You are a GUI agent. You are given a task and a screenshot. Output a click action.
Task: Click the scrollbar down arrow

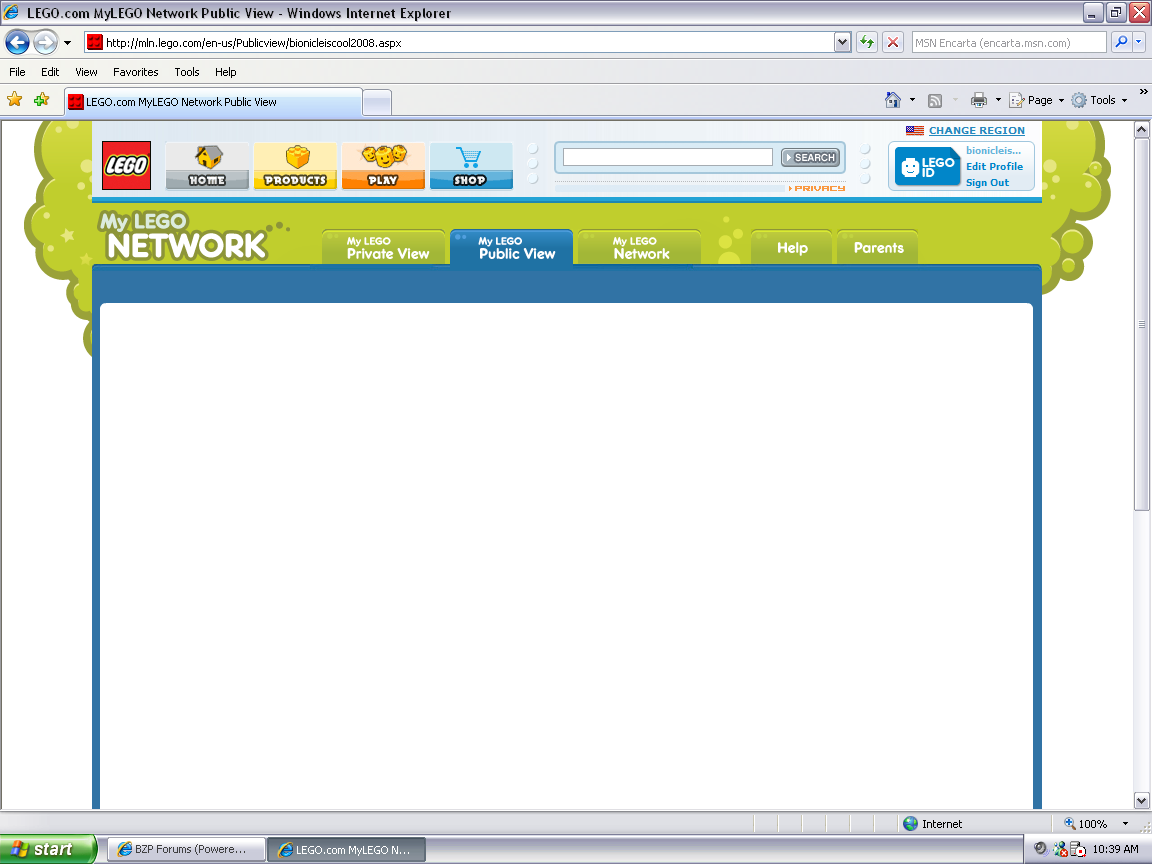tap(1141, 801)
